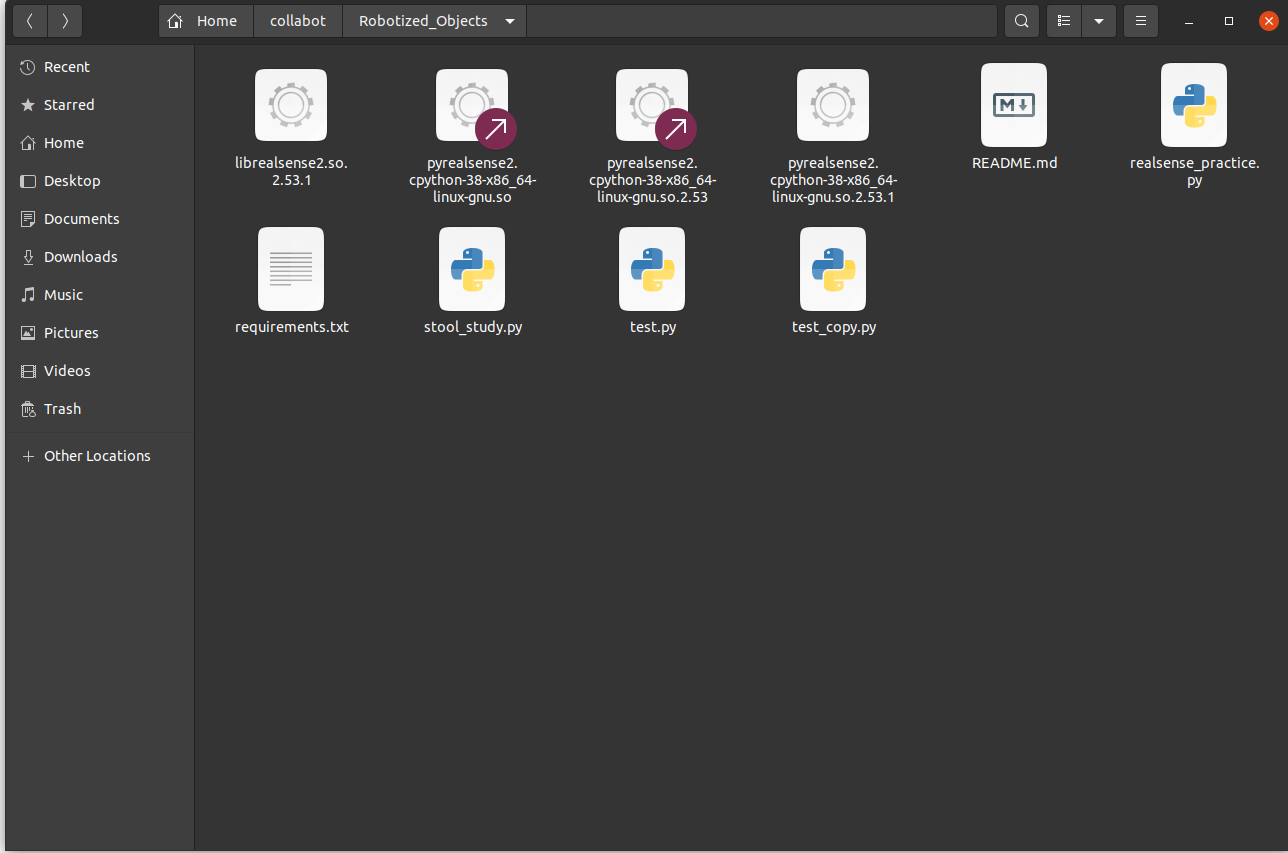
Task: Open the hamburger main menu
Action: pyautogui.click(x=1141, y=21)
